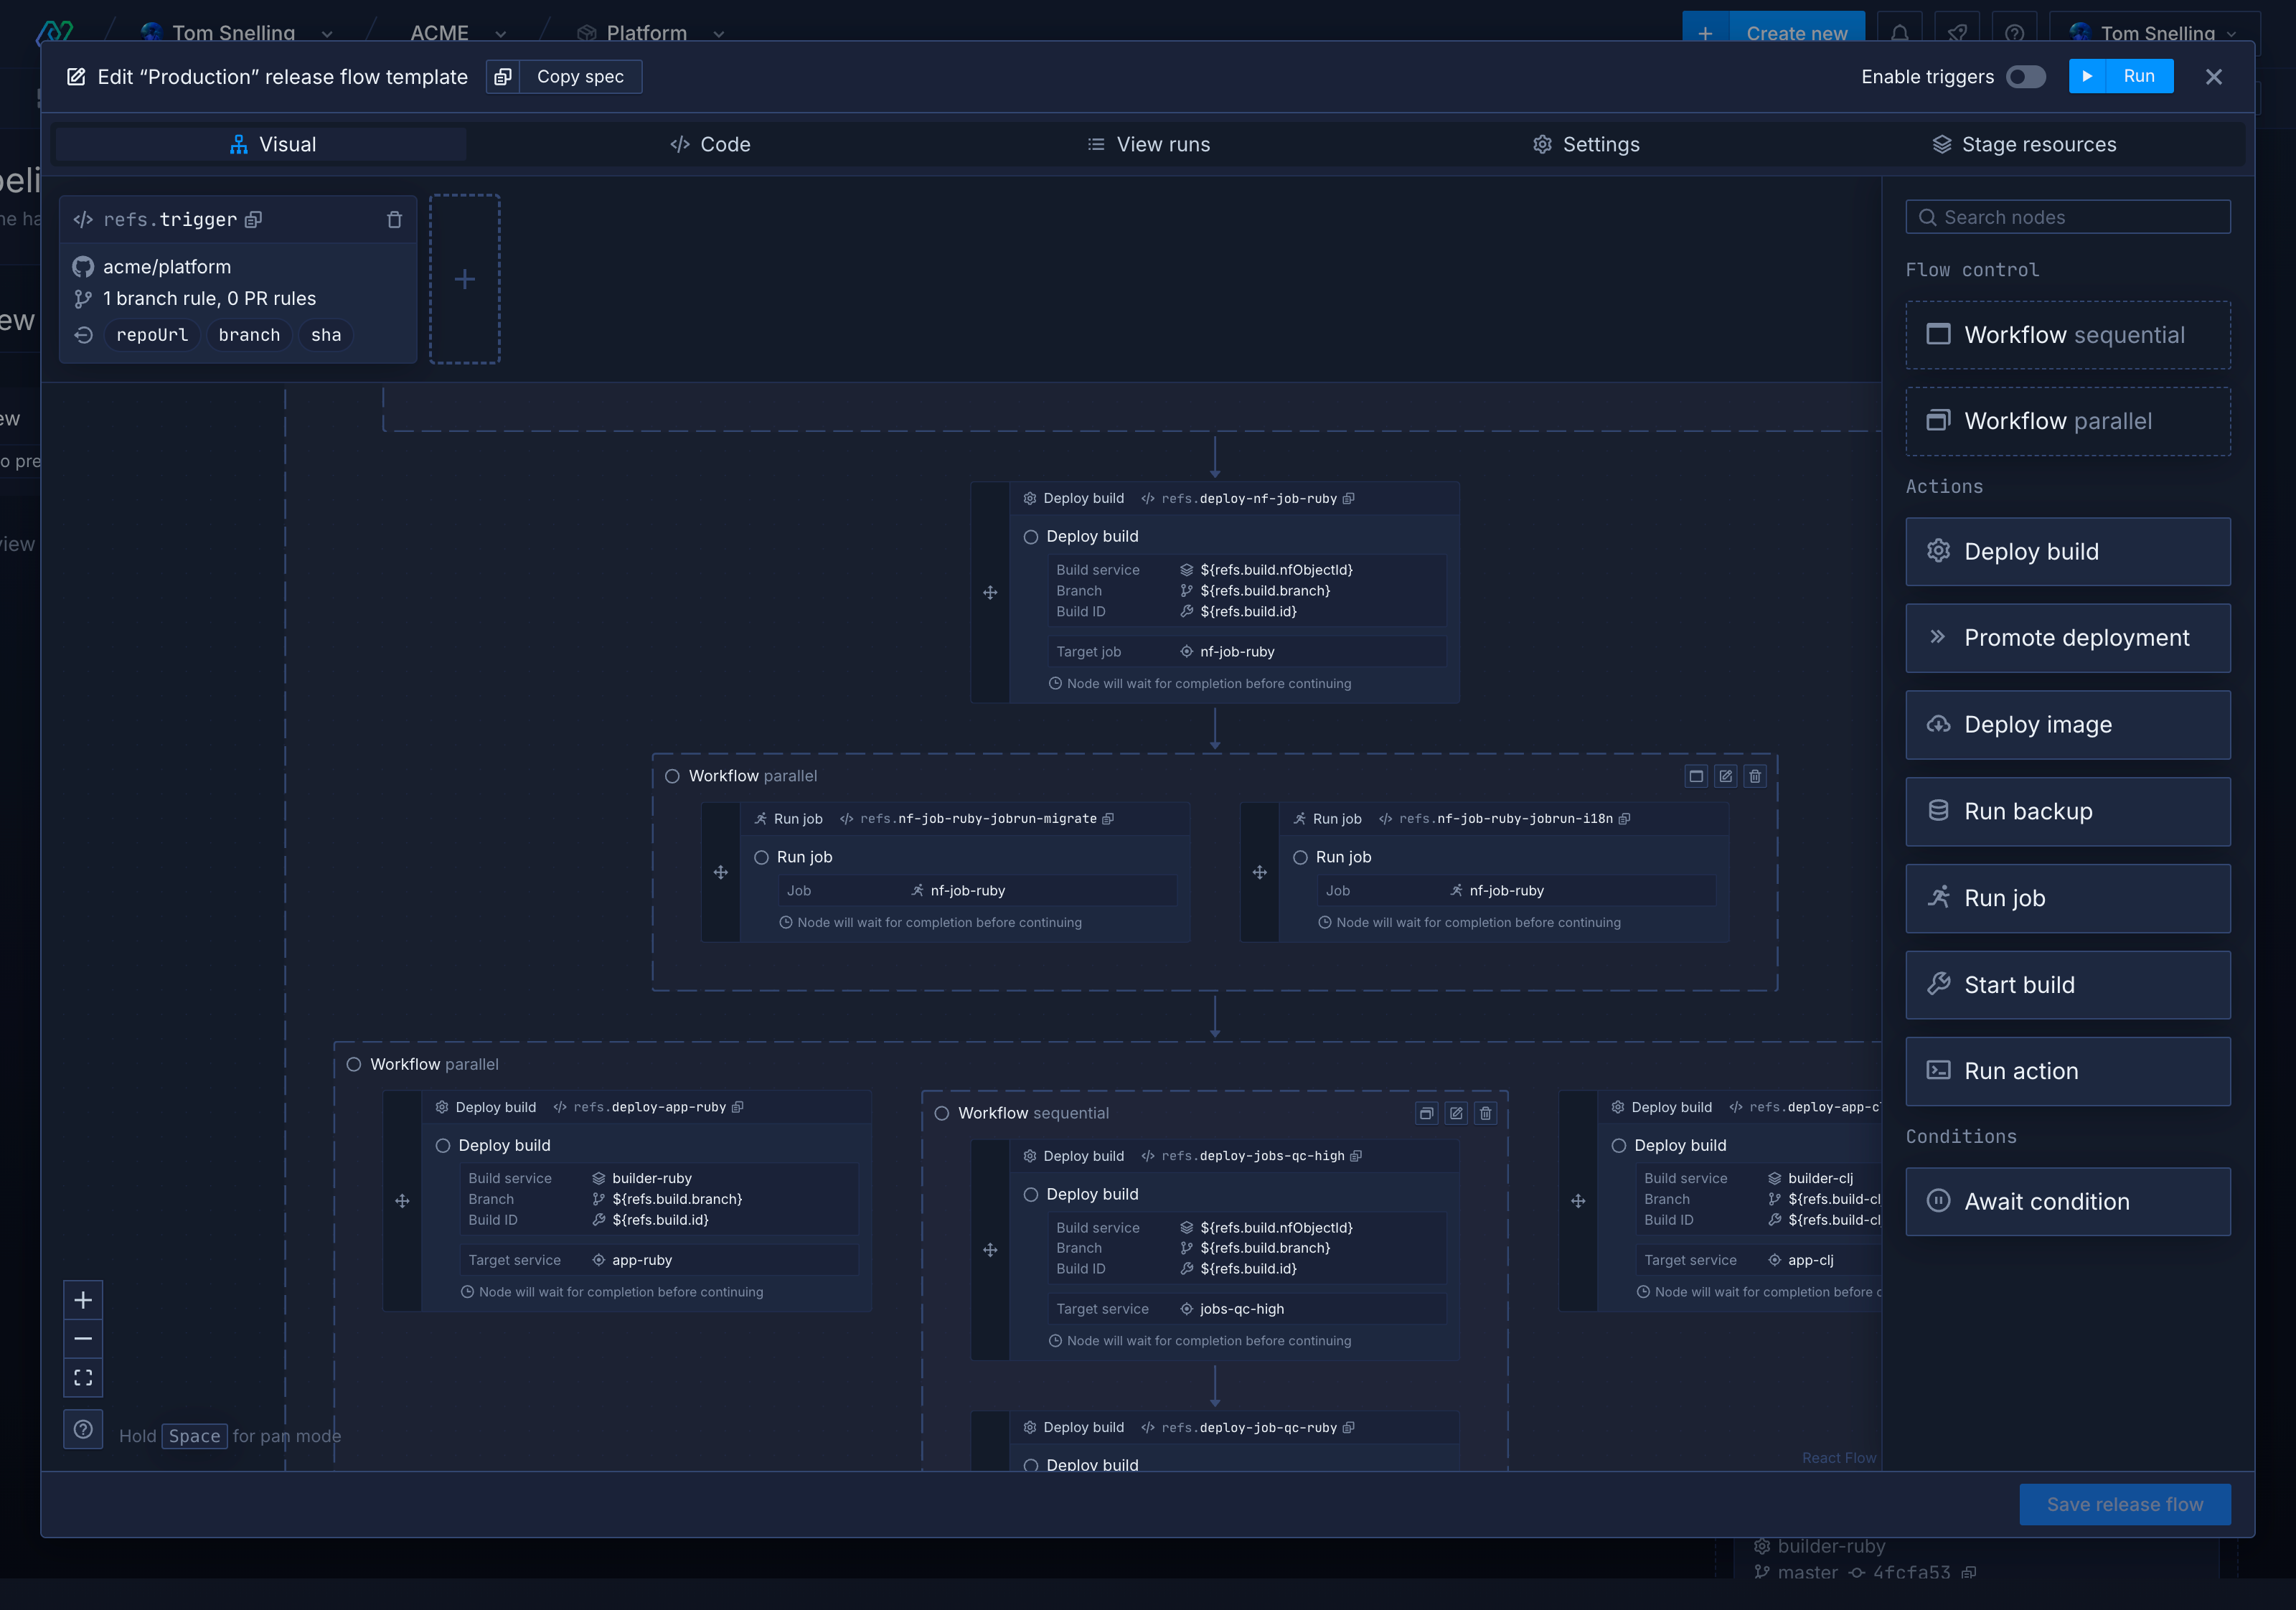
Task: Open the canvas help question icon
Action: click(83, 1429)
